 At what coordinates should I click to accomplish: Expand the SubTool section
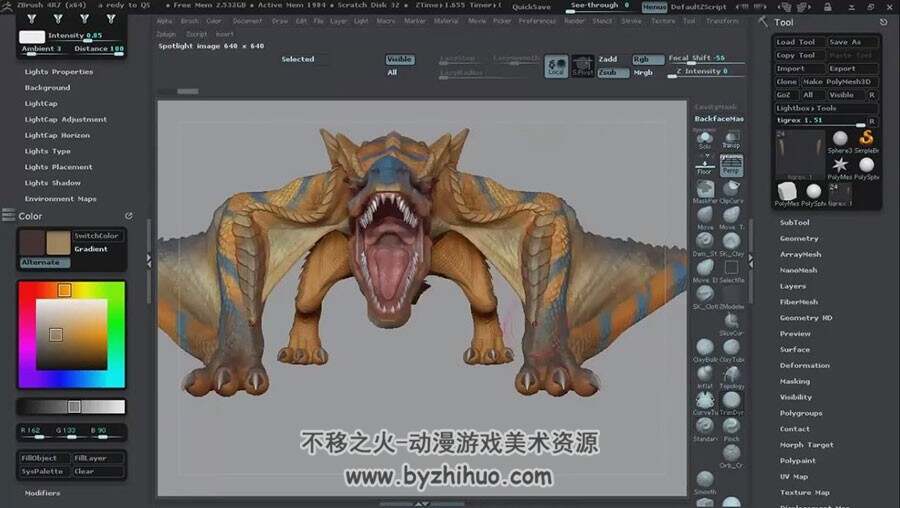794,222
